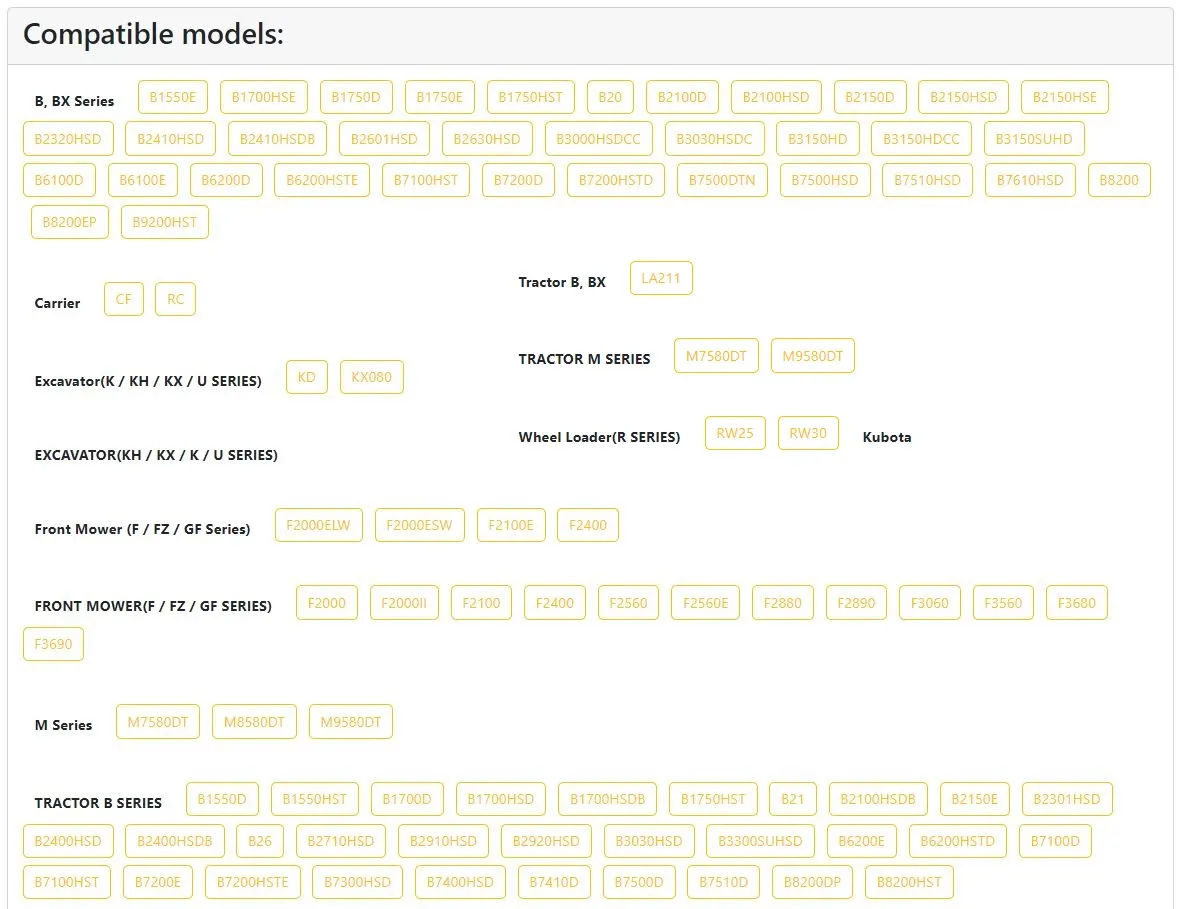
Task: Open the F2000II model link
Action: coord(404,603)
